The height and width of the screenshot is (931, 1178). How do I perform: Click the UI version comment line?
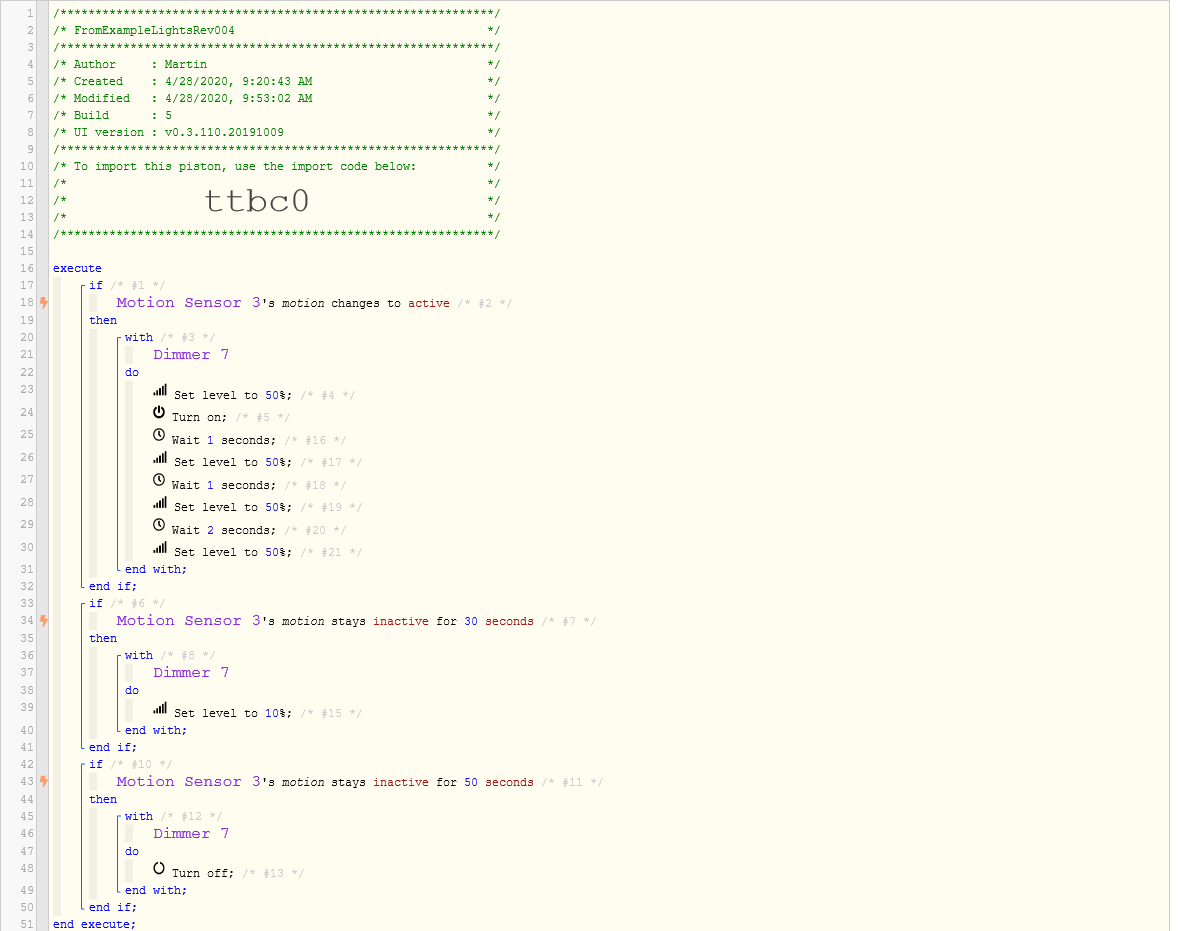click(x=276, y=132)
